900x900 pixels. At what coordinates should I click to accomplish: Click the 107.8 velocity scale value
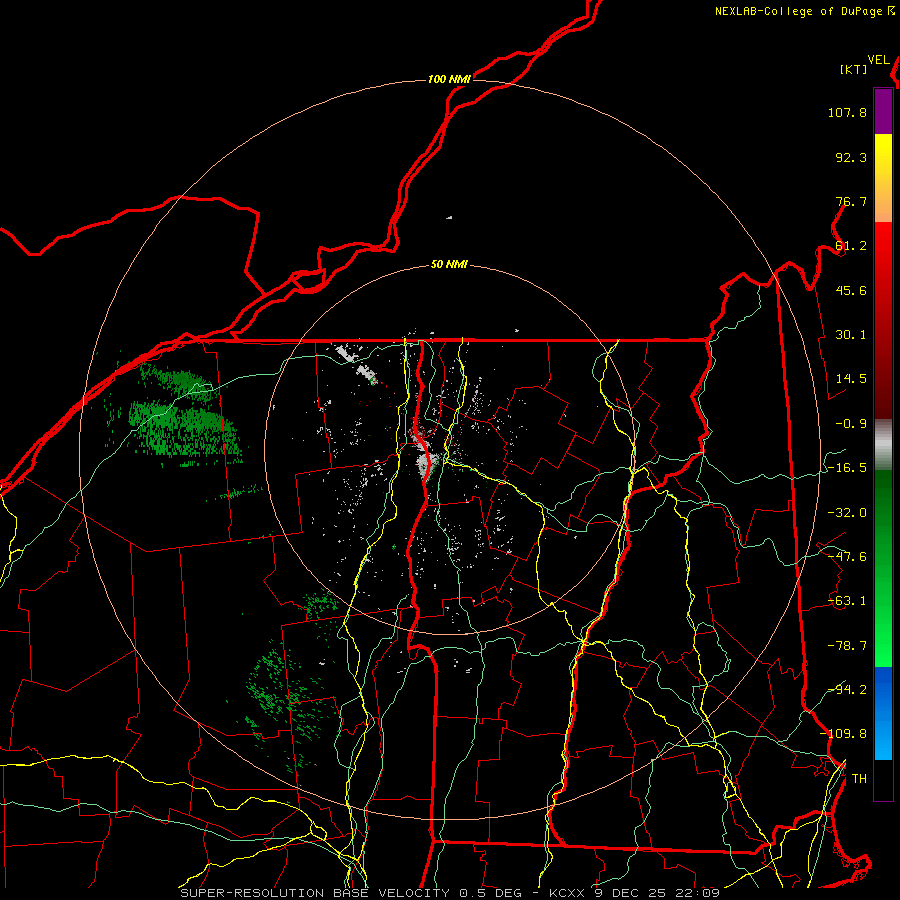pyautogui.click(x=847, y=112)
